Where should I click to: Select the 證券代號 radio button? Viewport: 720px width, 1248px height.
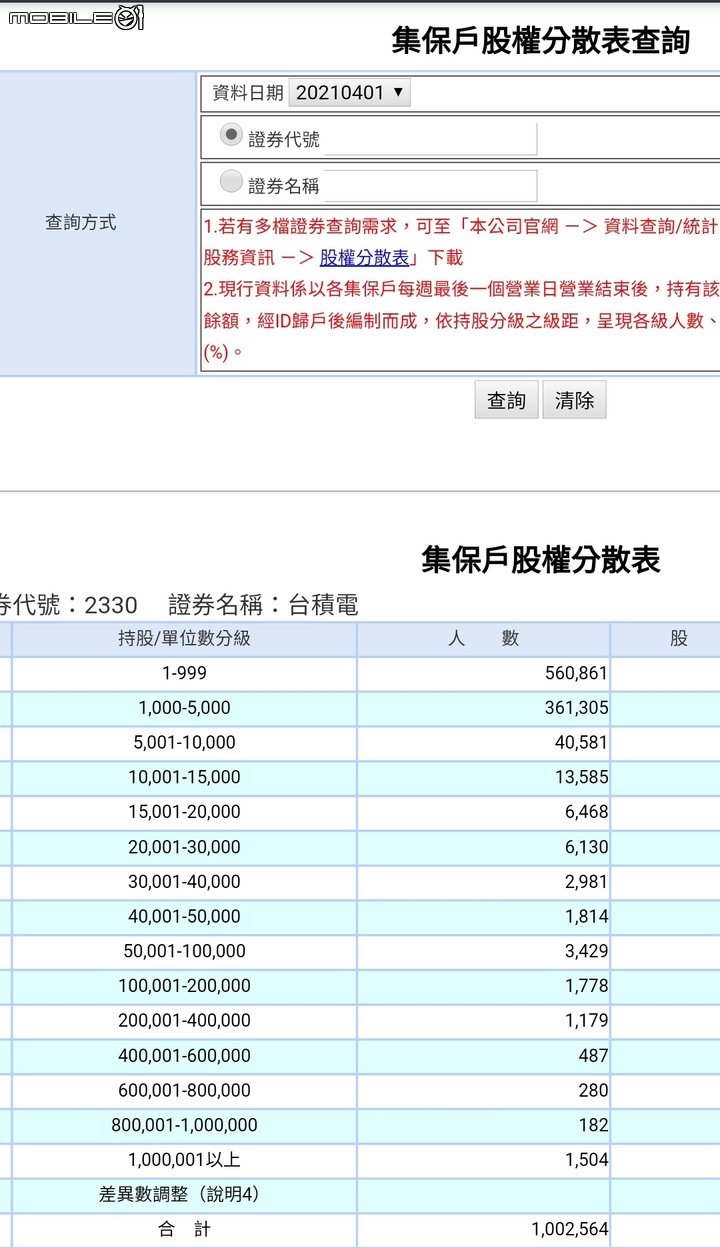(x=231, y=135)
